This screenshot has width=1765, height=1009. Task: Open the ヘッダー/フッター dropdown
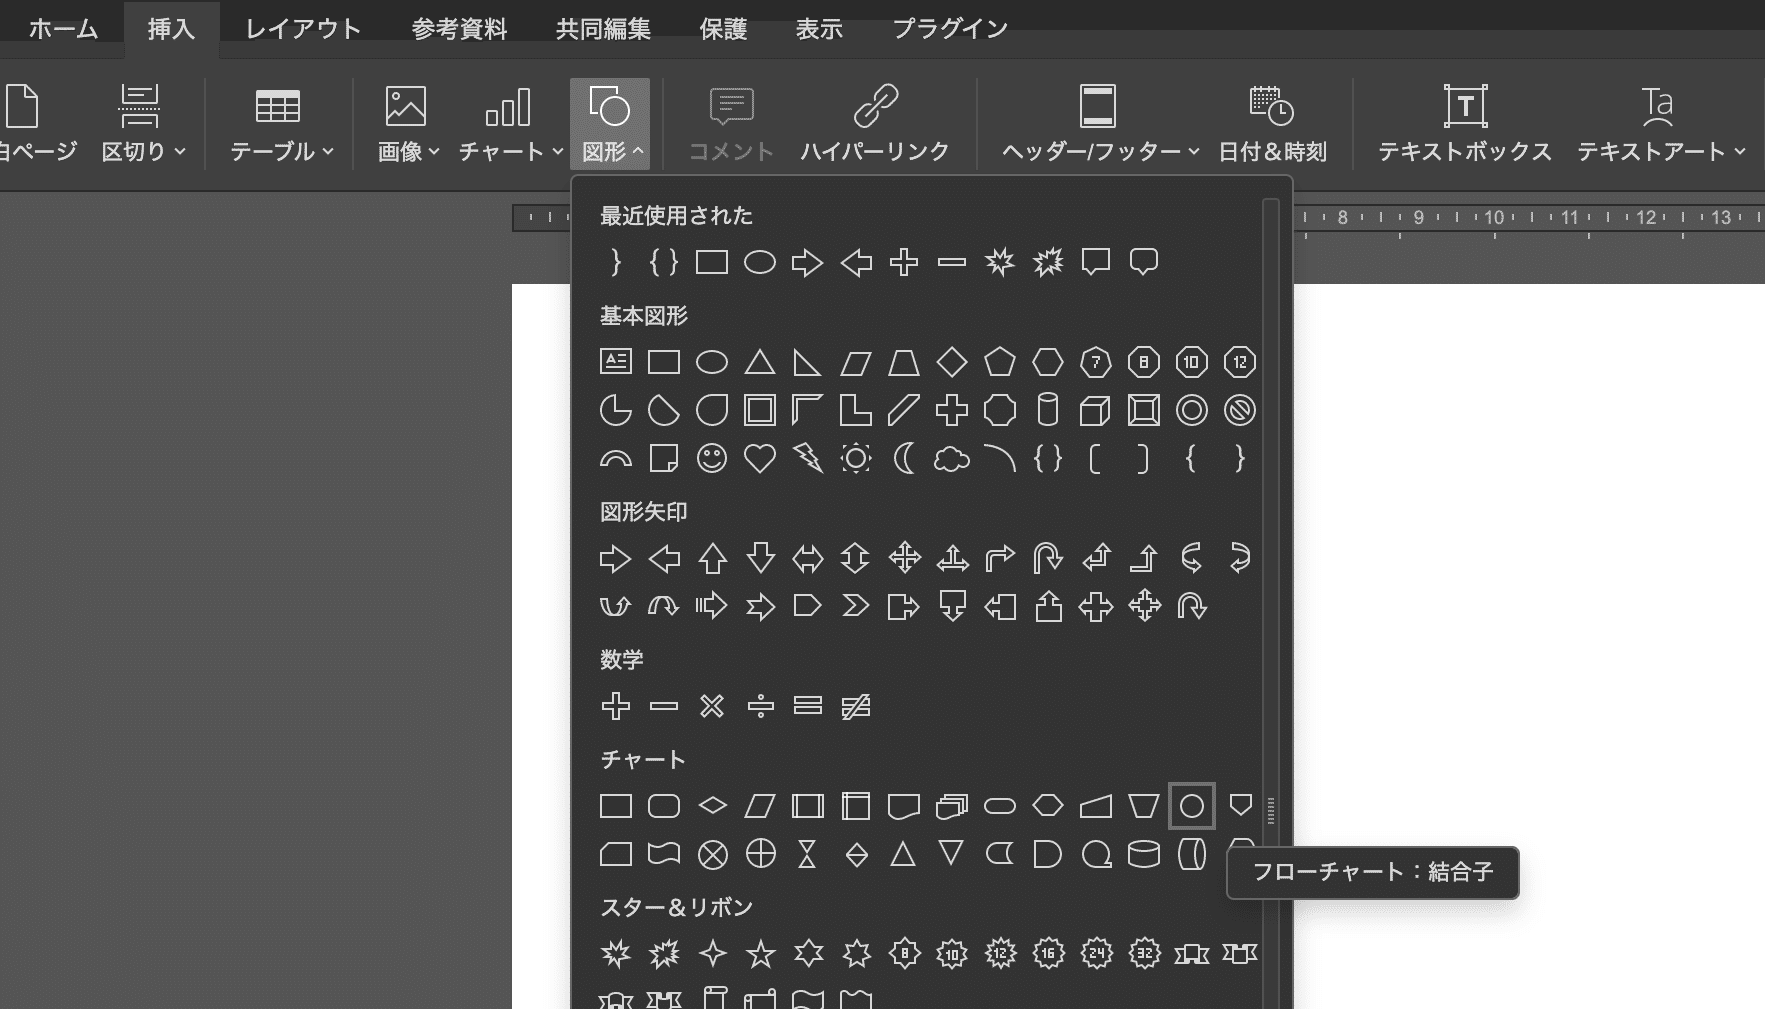coord(1100,124)
